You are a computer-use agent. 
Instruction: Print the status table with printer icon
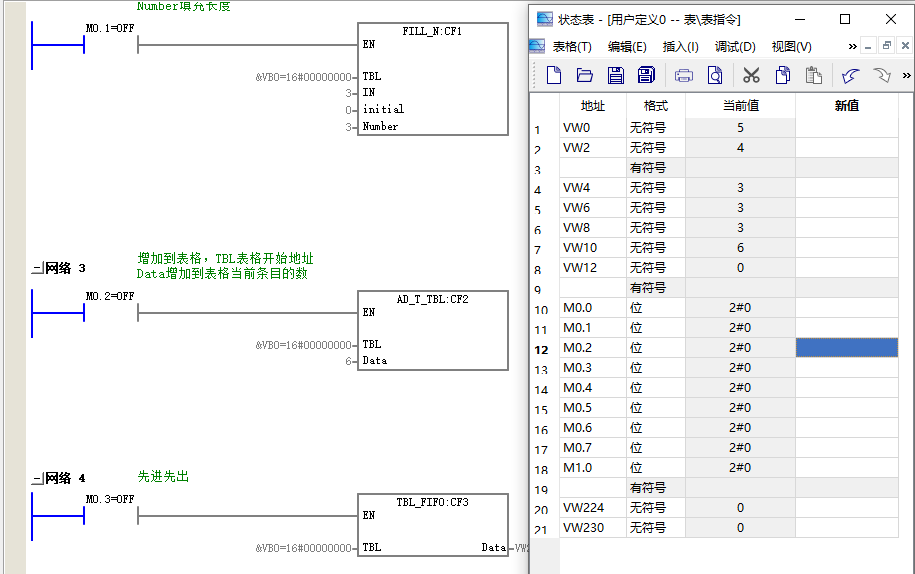tap(684, 75)
